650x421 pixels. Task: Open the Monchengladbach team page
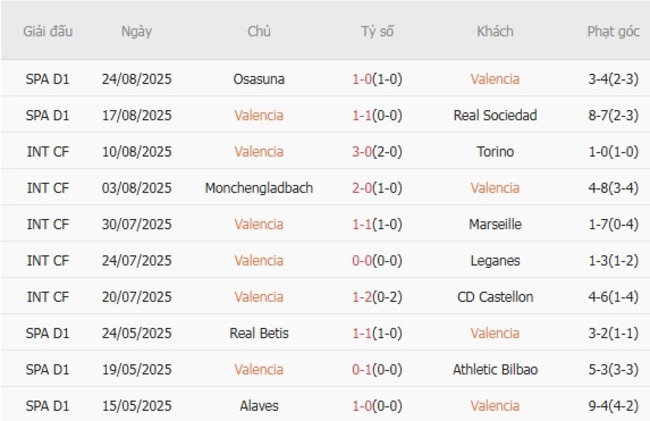pos(259,188)
